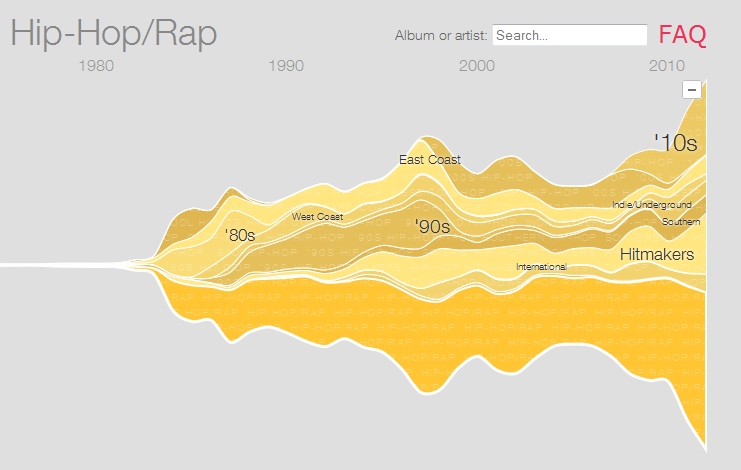Select the Southern stream label
The width and height of the screenshot is (741, 470).
click(681, 221)
